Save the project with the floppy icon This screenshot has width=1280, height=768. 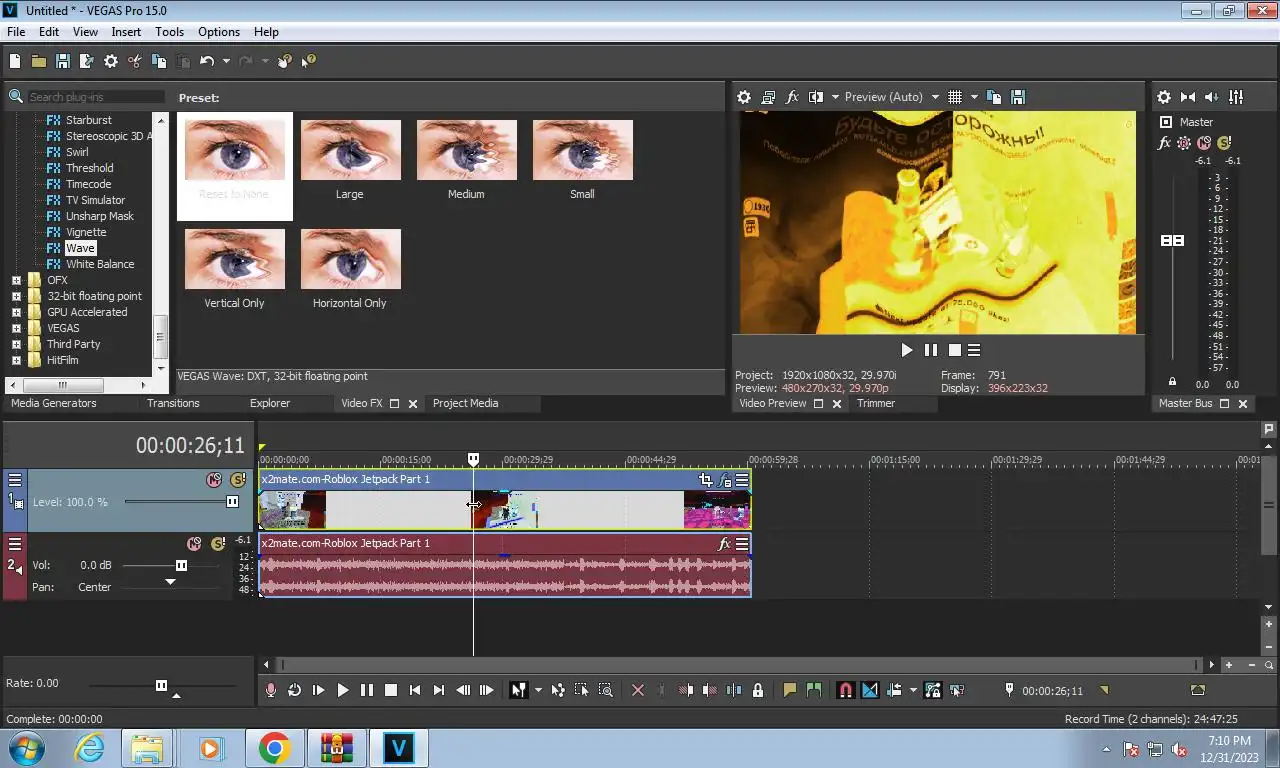[x=62, y=61]
